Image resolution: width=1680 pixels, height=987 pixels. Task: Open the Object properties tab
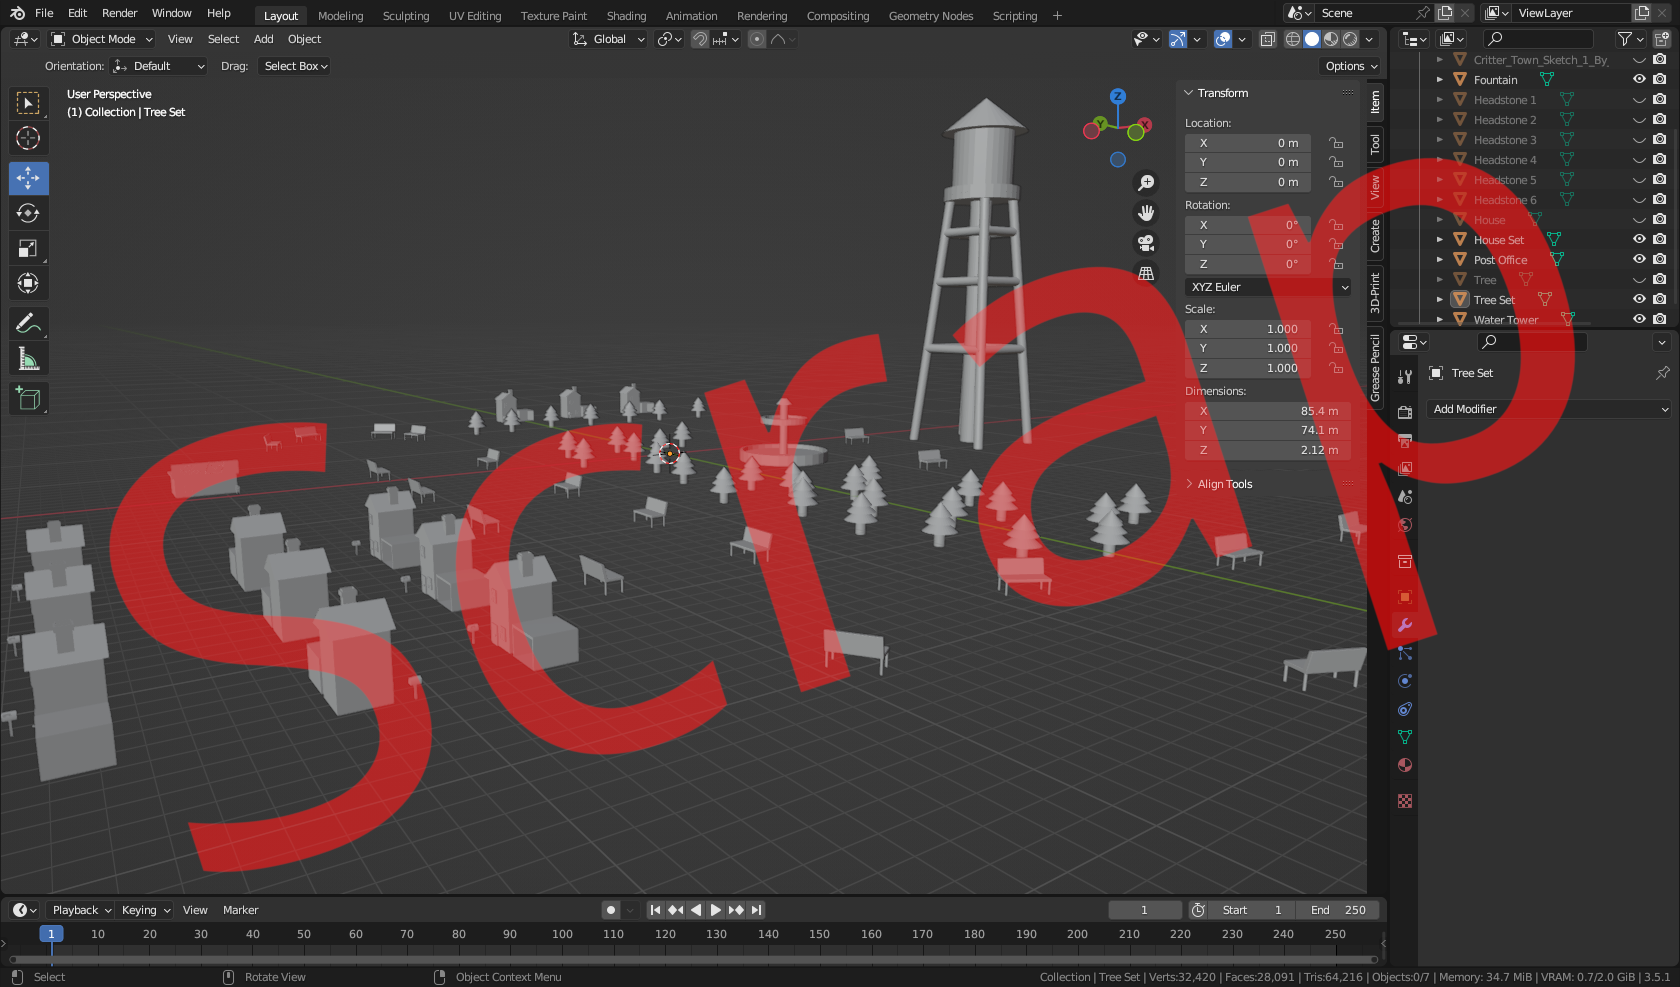tap(1405, 597)
